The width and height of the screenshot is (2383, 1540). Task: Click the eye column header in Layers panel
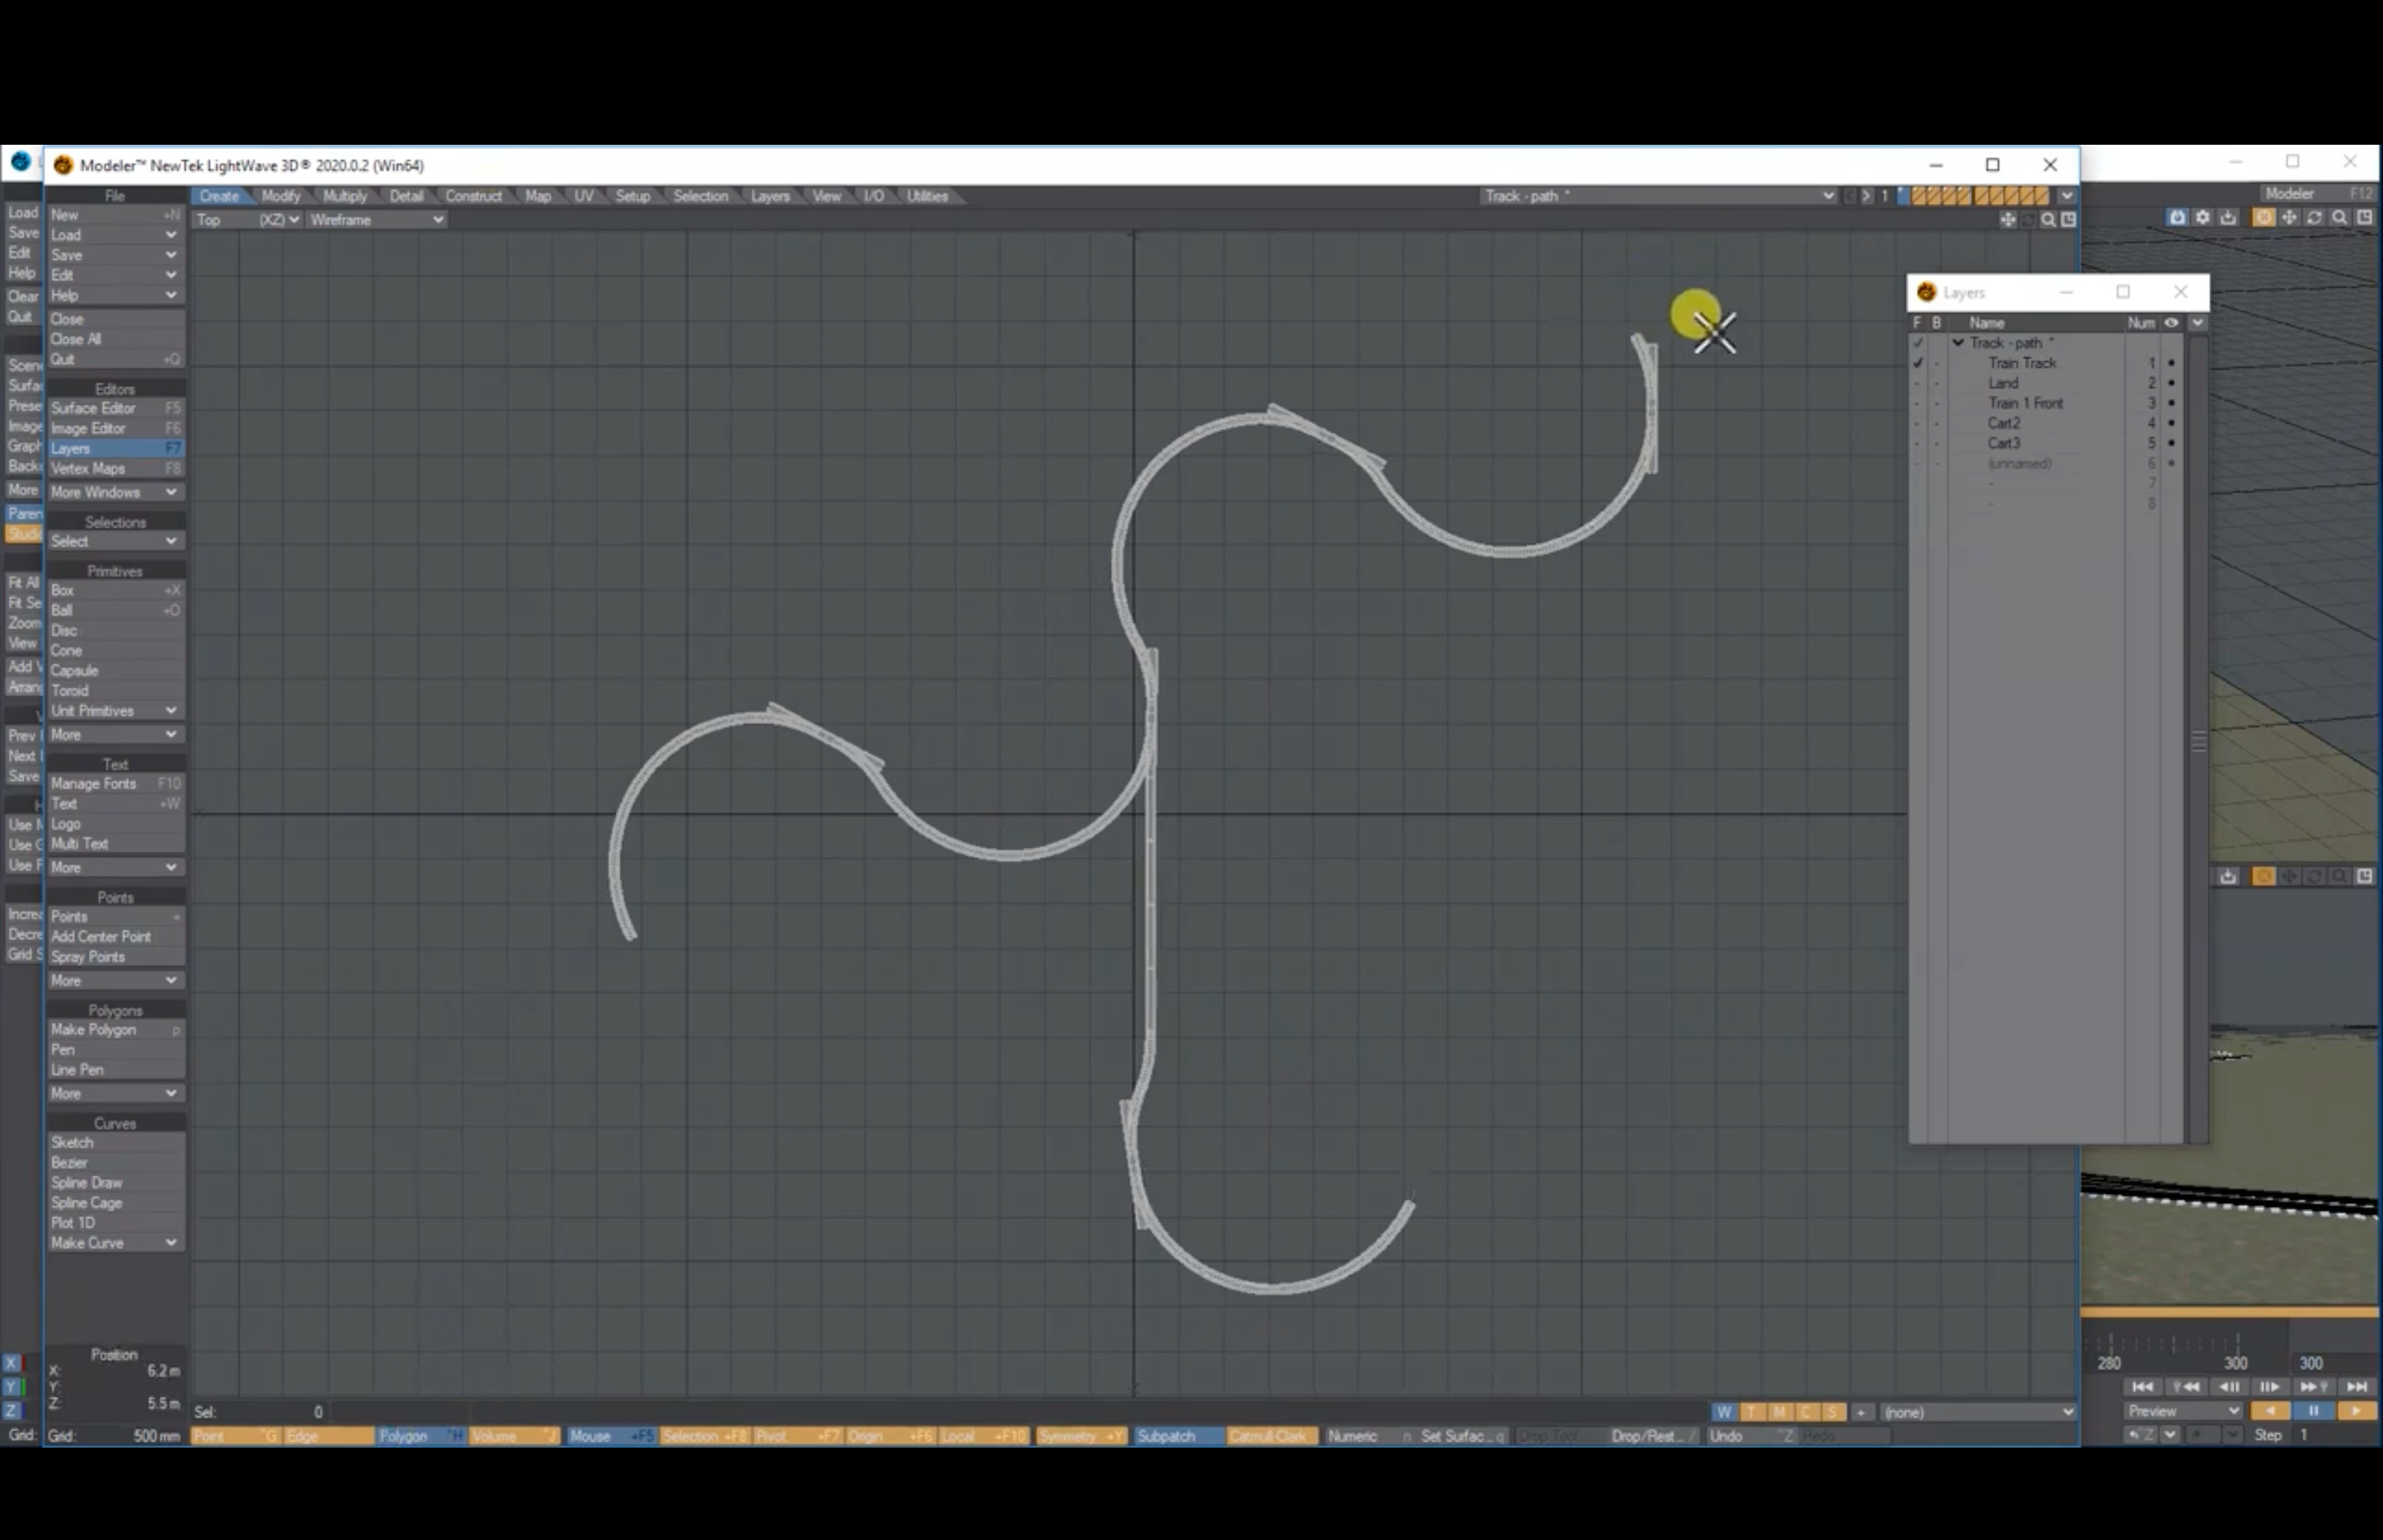point(2171,323)
